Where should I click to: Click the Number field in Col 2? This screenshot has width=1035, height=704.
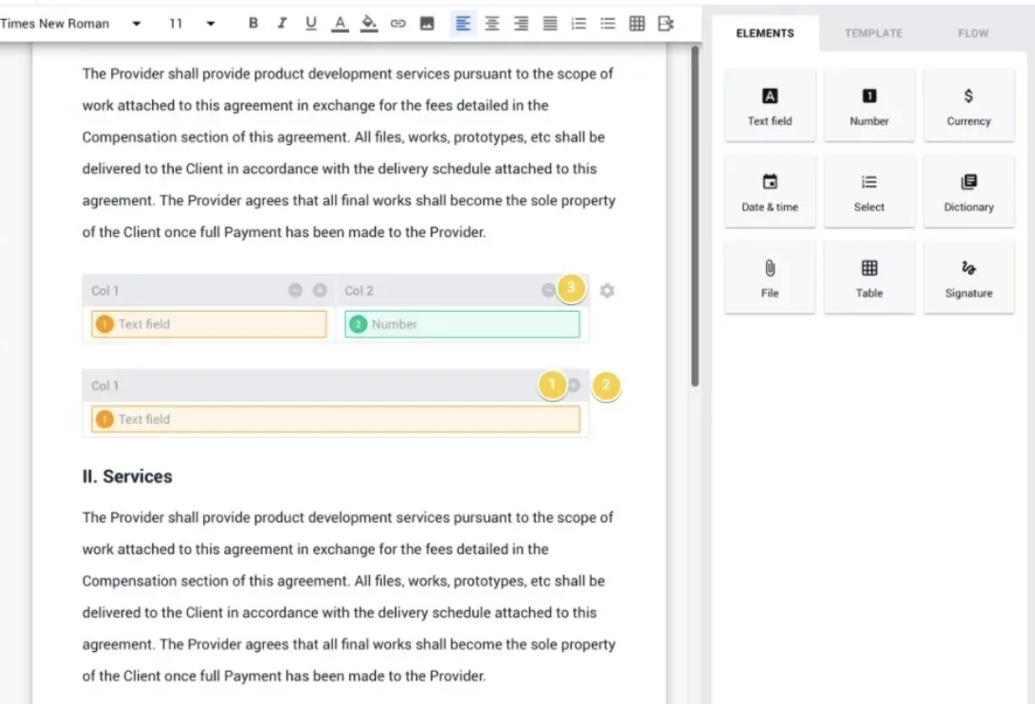click(462, 324)
